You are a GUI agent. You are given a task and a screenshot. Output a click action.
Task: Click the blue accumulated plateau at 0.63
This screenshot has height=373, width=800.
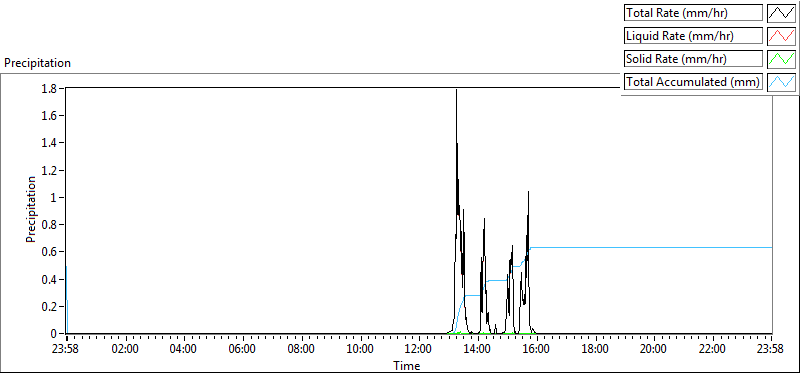point(651,247)
